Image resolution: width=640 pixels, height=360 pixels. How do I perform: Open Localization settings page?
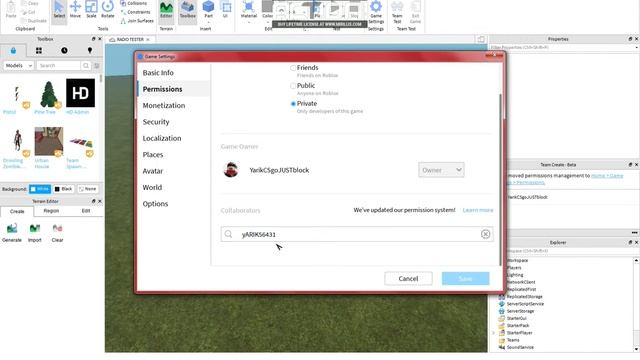(162, 138)
